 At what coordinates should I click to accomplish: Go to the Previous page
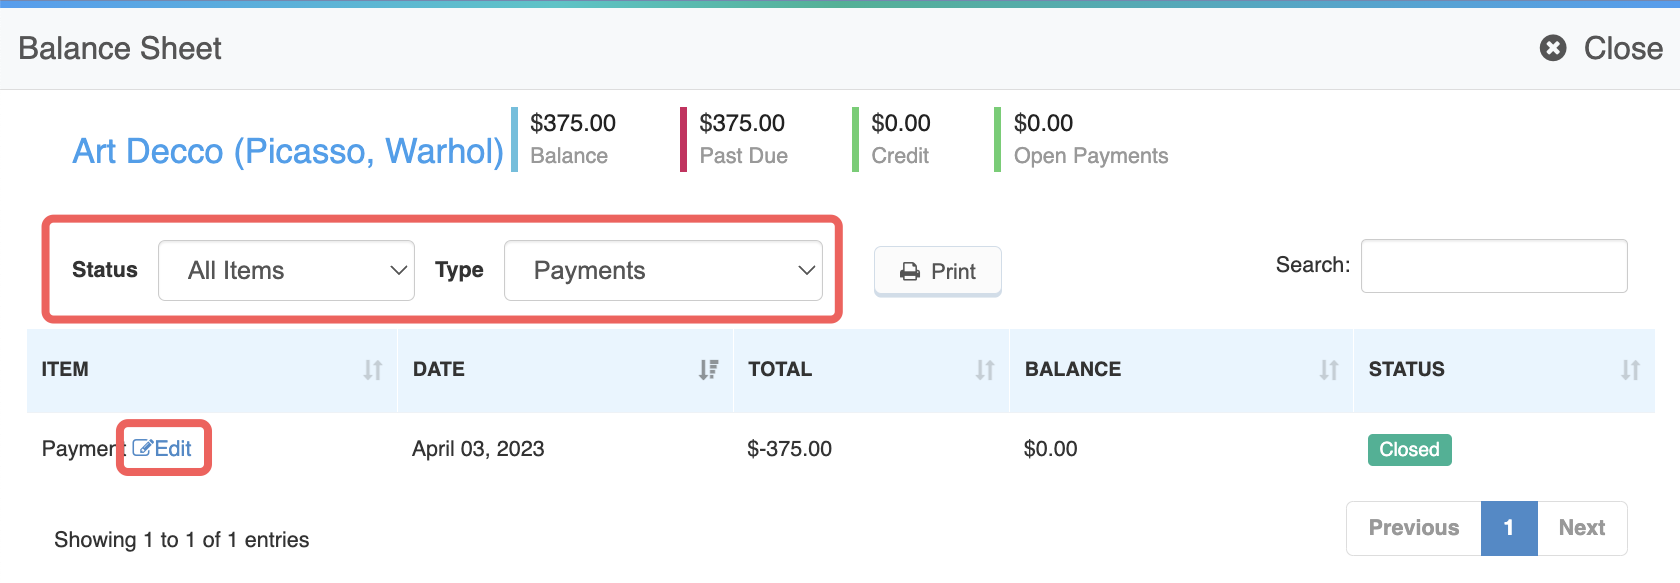[1413, 528]
